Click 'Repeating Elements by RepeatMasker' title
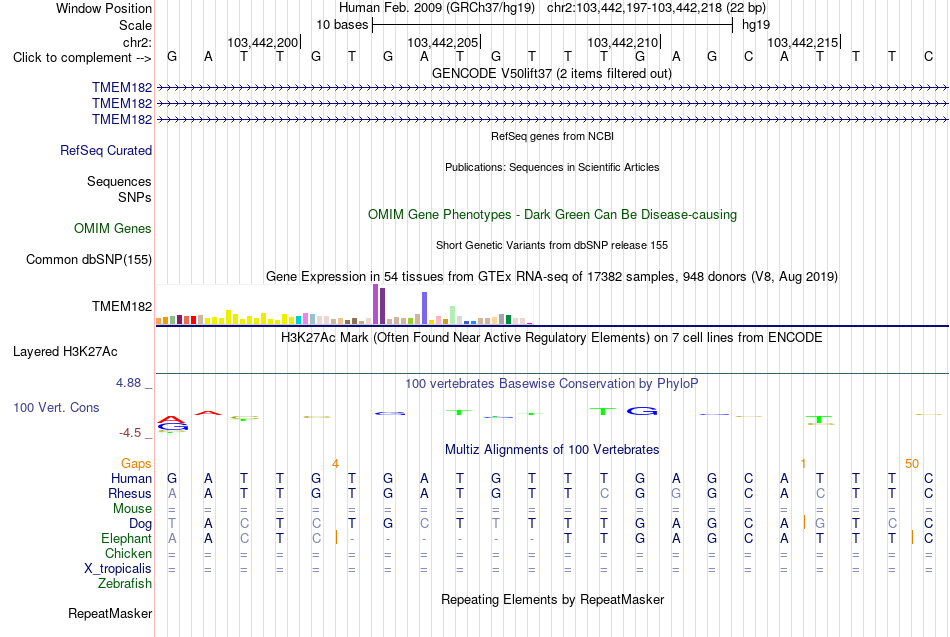The height and width of the screenshot is (637, 950). [552, 599]
